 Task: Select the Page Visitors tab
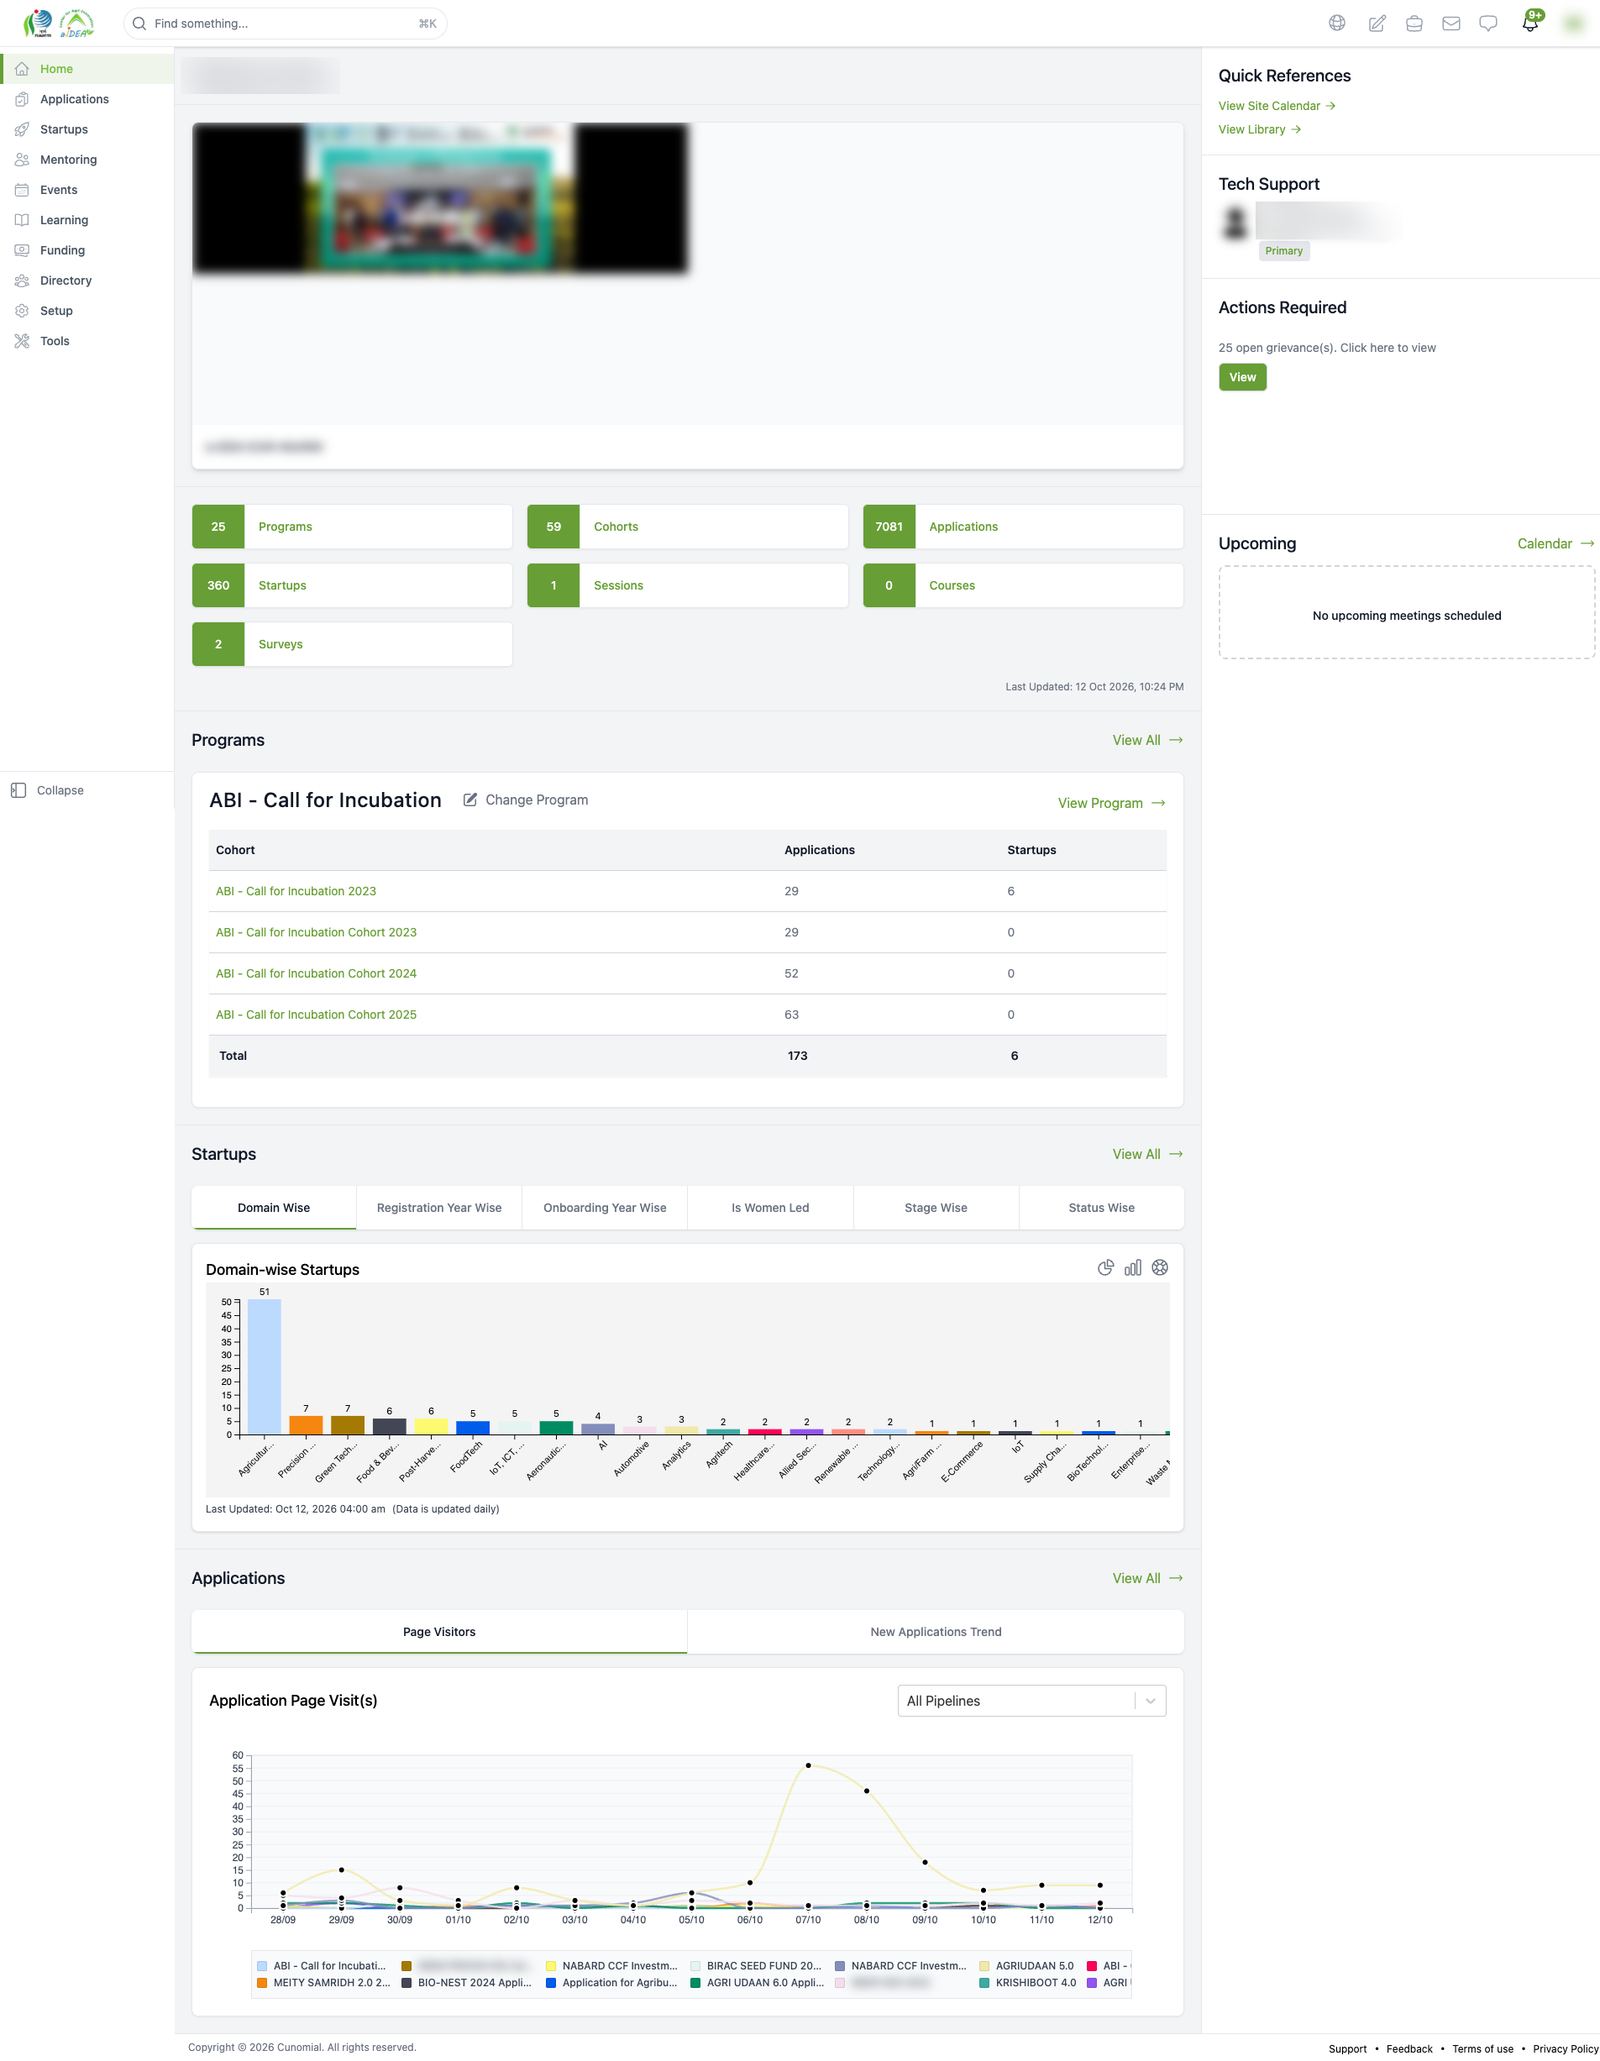439,1632
